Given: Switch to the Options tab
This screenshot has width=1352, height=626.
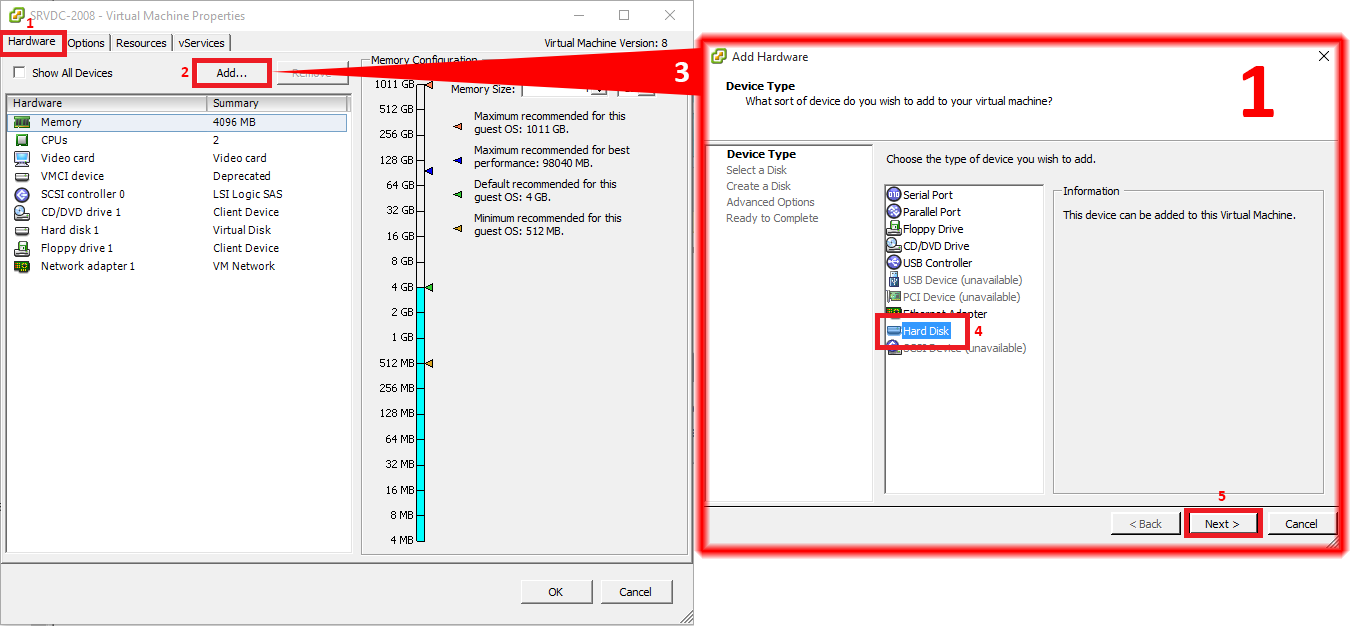Looking at the screenshot, I should pos(86,42).
